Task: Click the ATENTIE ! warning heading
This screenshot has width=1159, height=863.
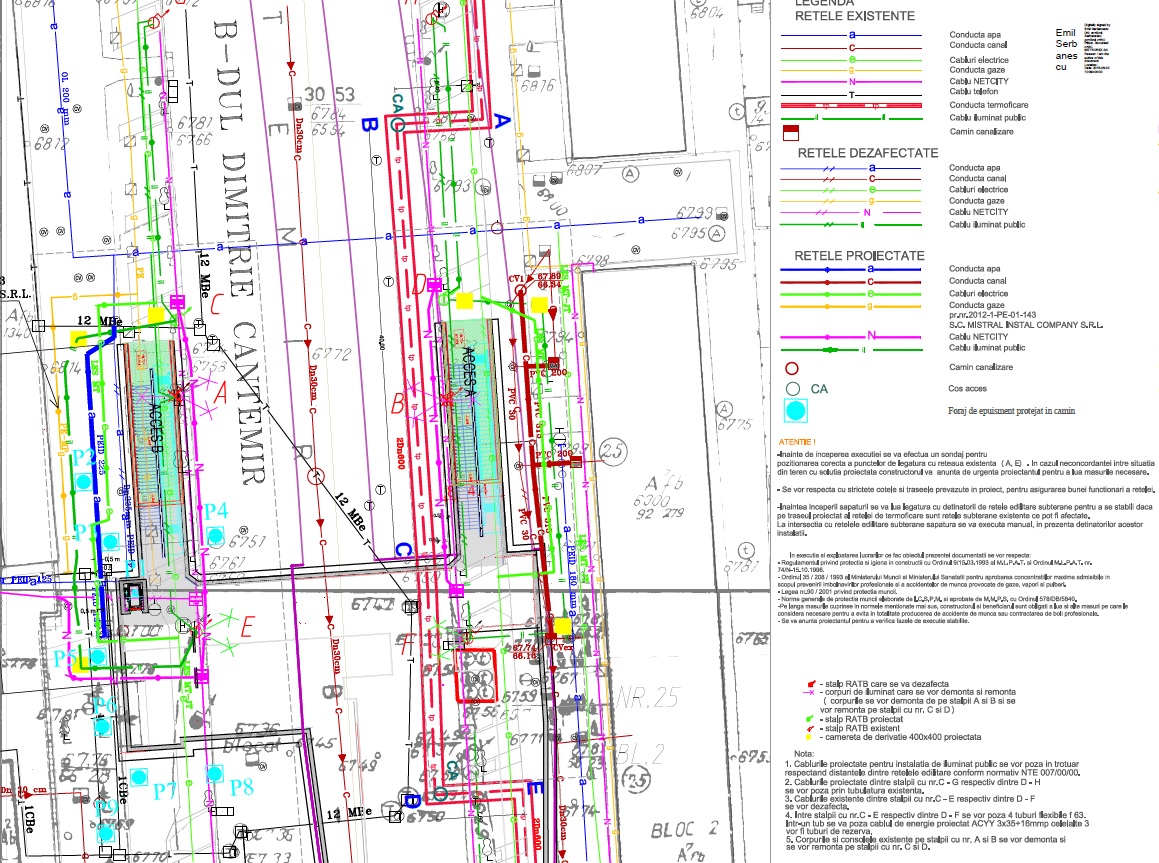Action: click(797, 442)
